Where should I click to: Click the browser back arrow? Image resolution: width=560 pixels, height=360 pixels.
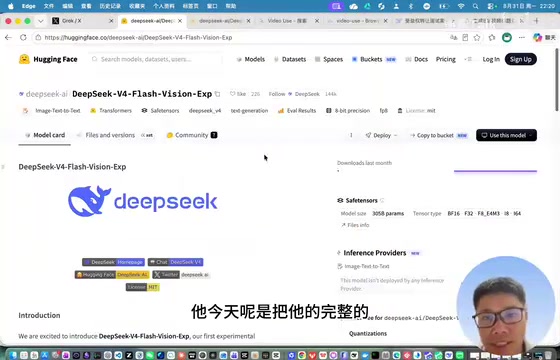(x=9, y=38)
